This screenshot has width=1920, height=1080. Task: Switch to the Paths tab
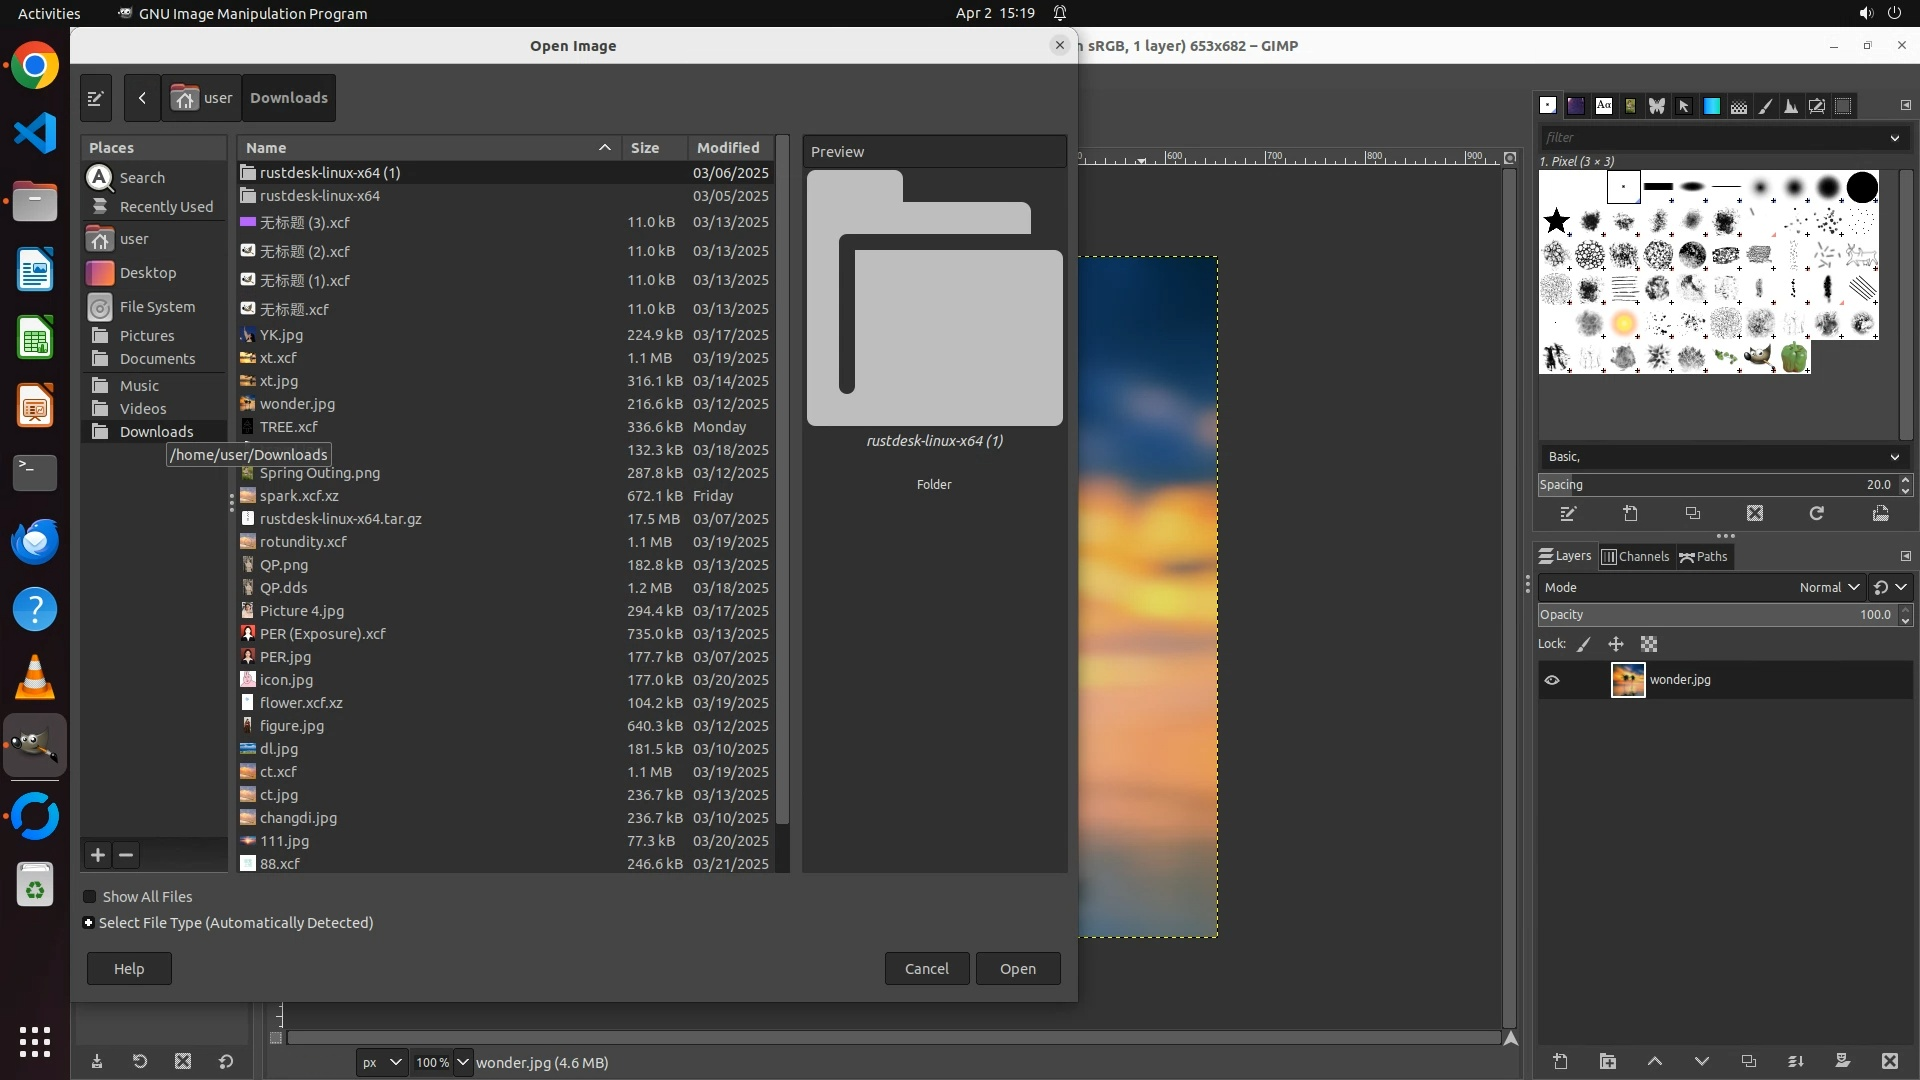pos(1704,557)
